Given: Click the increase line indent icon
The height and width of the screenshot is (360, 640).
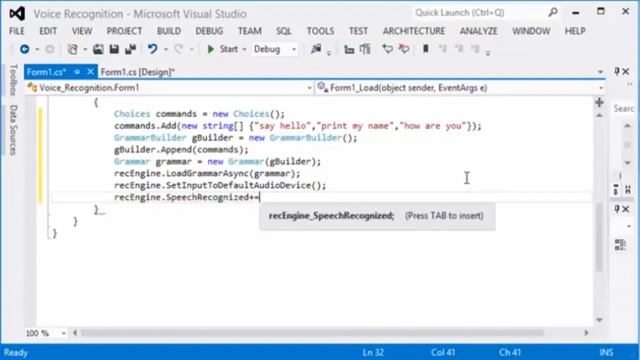Looking at the screenshot, I should [x=365, y=49].
